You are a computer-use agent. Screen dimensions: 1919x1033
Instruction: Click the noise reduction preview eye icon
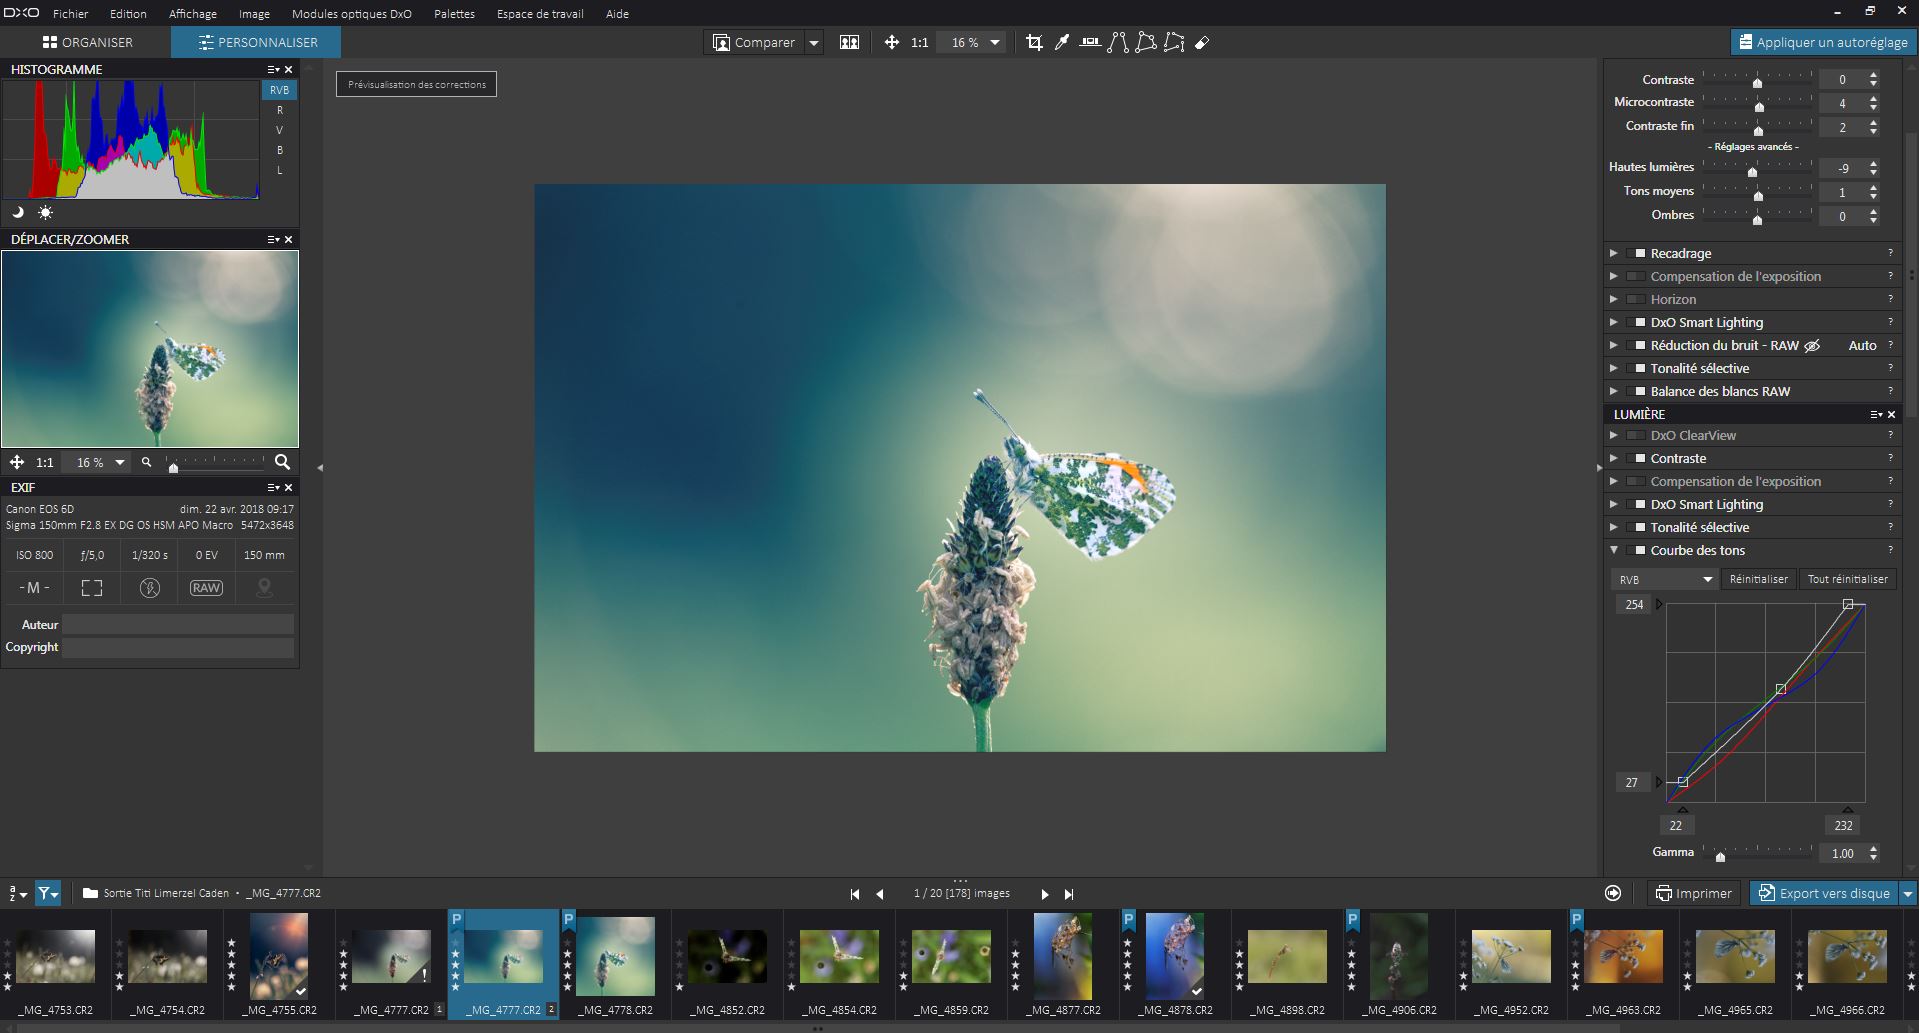1812,345
